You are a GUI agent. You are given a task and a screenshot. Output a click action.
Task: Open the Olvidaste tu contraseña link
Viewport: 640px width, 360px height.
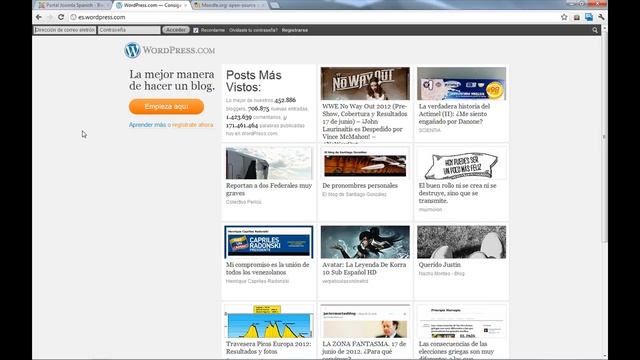pos(253,30)
